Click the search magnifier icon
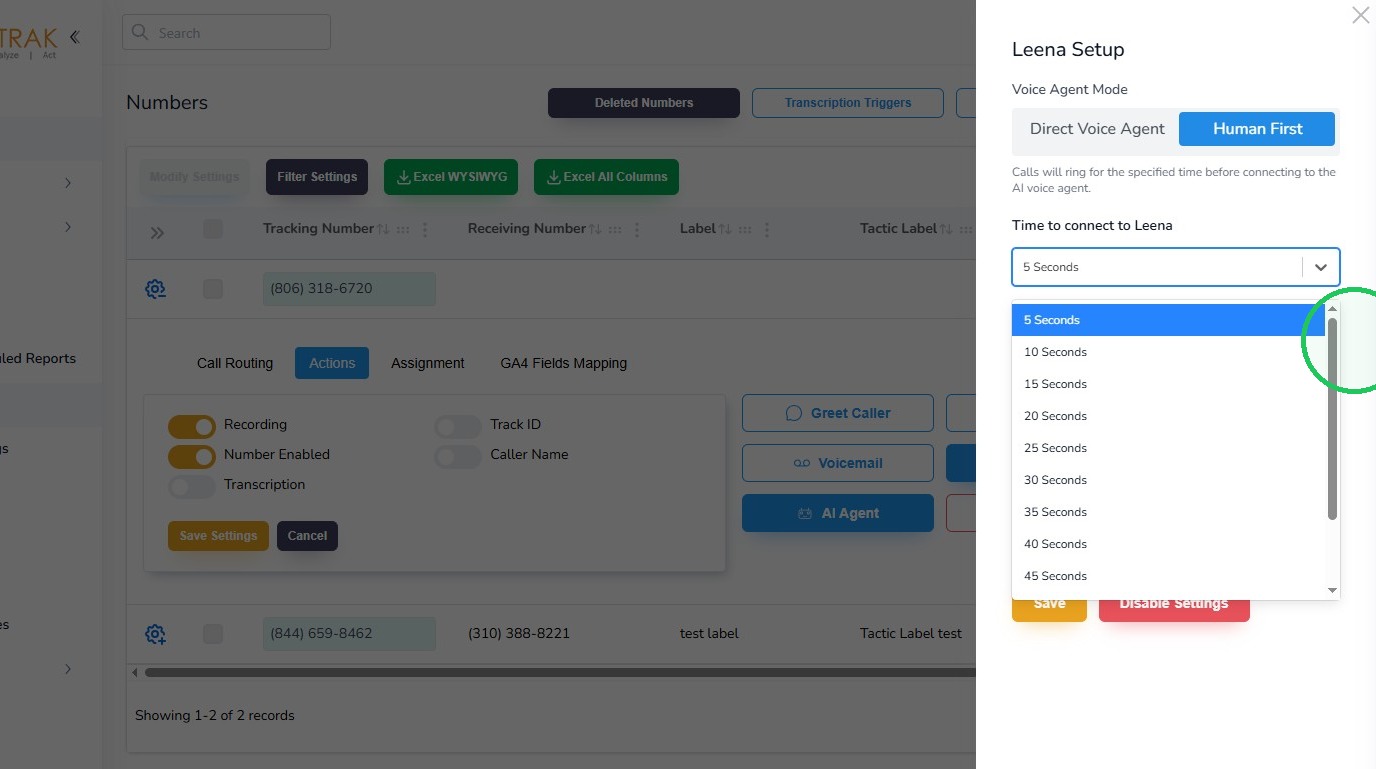 (140, 33)
